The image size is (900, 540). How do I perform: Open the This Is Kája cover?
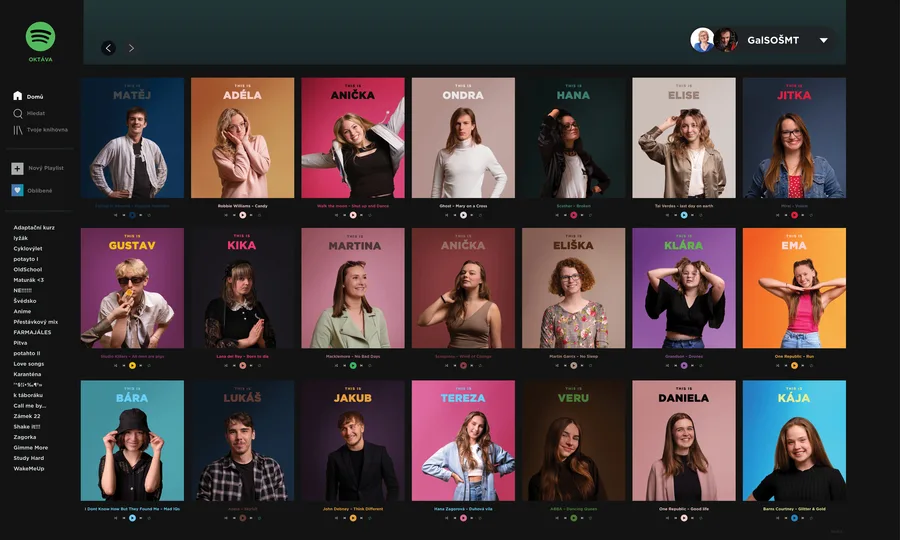[794, 441]
